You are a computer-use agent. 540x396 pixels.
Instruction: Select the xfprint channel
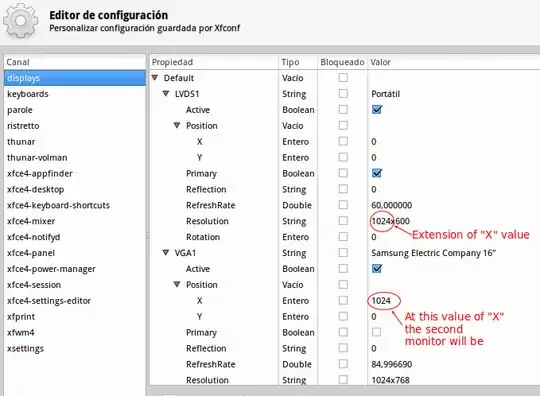[75, 316]
